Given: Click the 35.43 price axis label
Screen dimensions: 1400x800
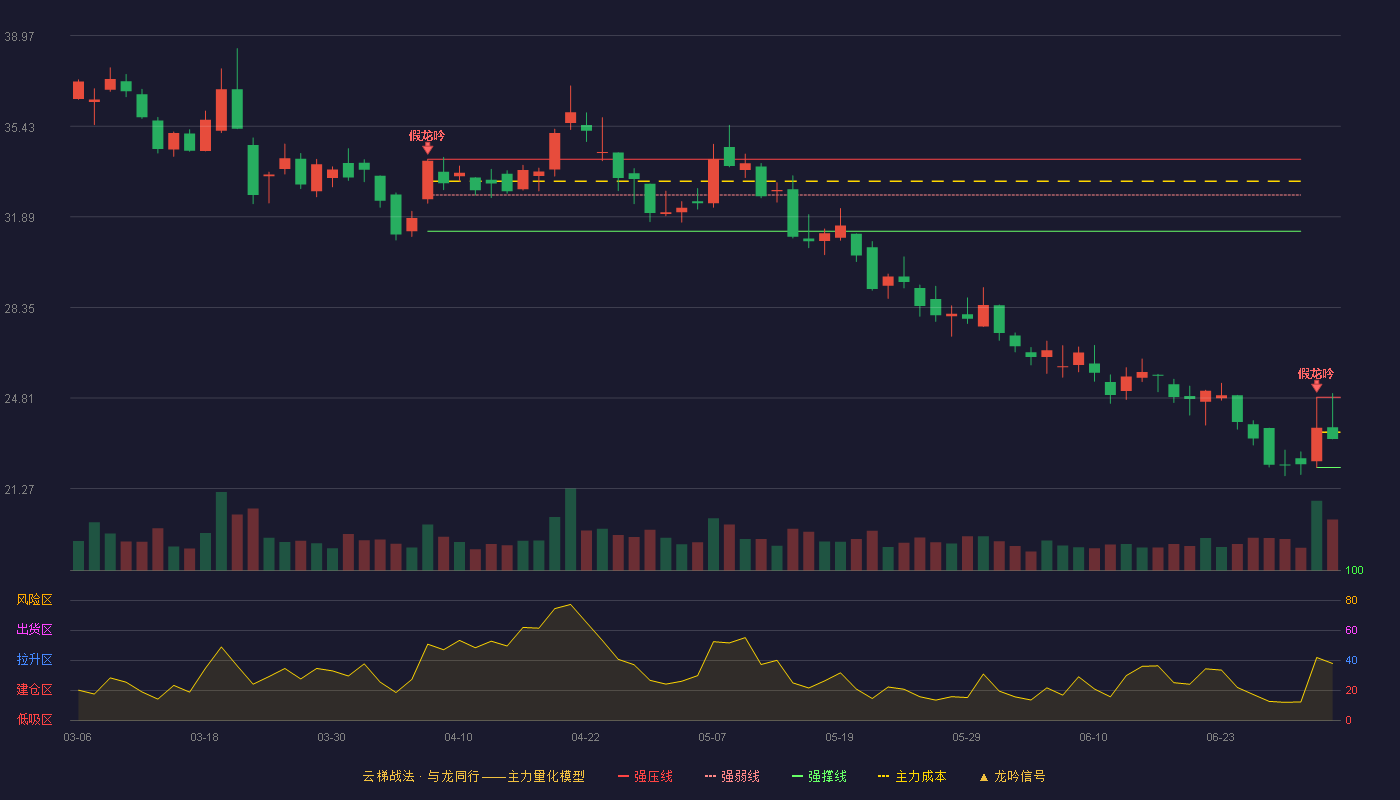Looking at the screenshot, I should [19, 127].
